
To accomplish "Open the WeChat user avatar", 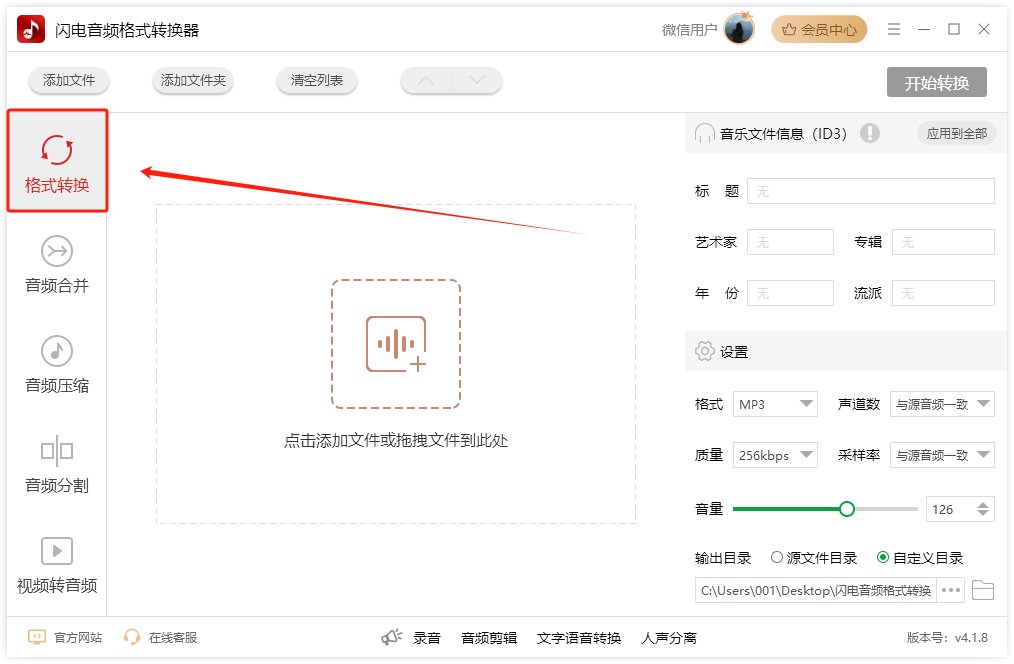I will click(x=738, y=28).
